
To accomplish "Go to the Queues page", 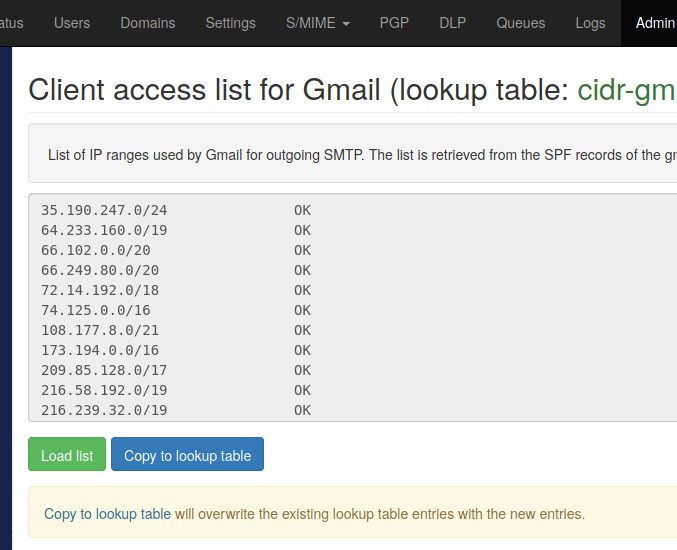I will pyautogui.click(x=520, y=23).
